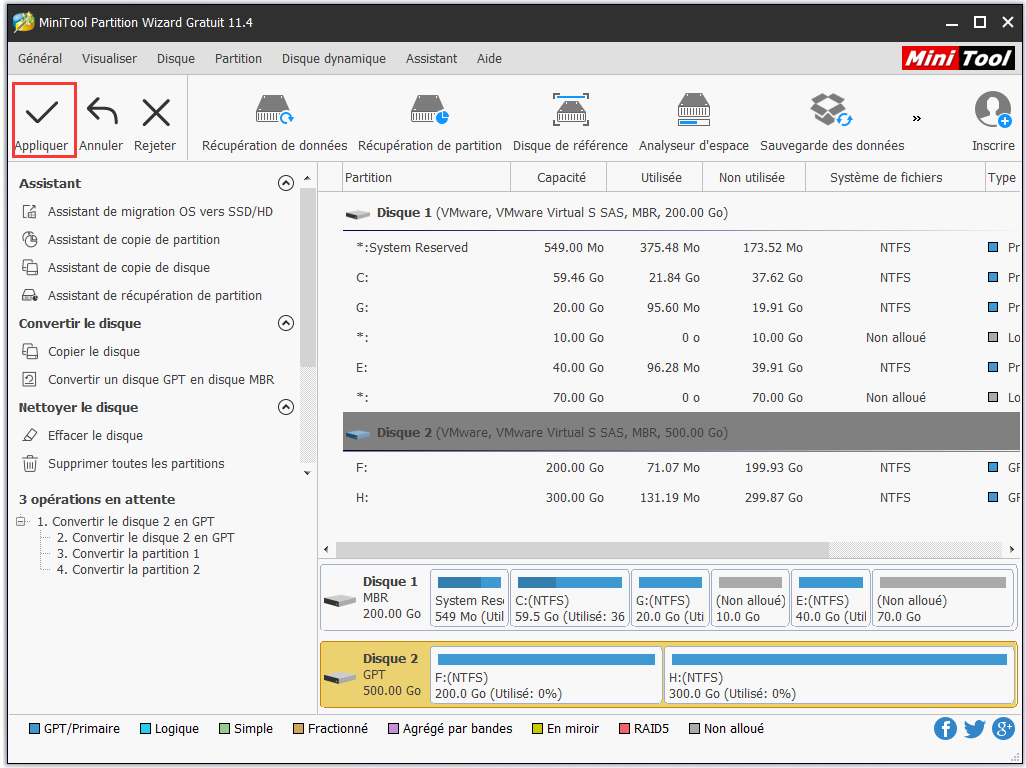Open the Google Plus share icon

pos(1003,729)
